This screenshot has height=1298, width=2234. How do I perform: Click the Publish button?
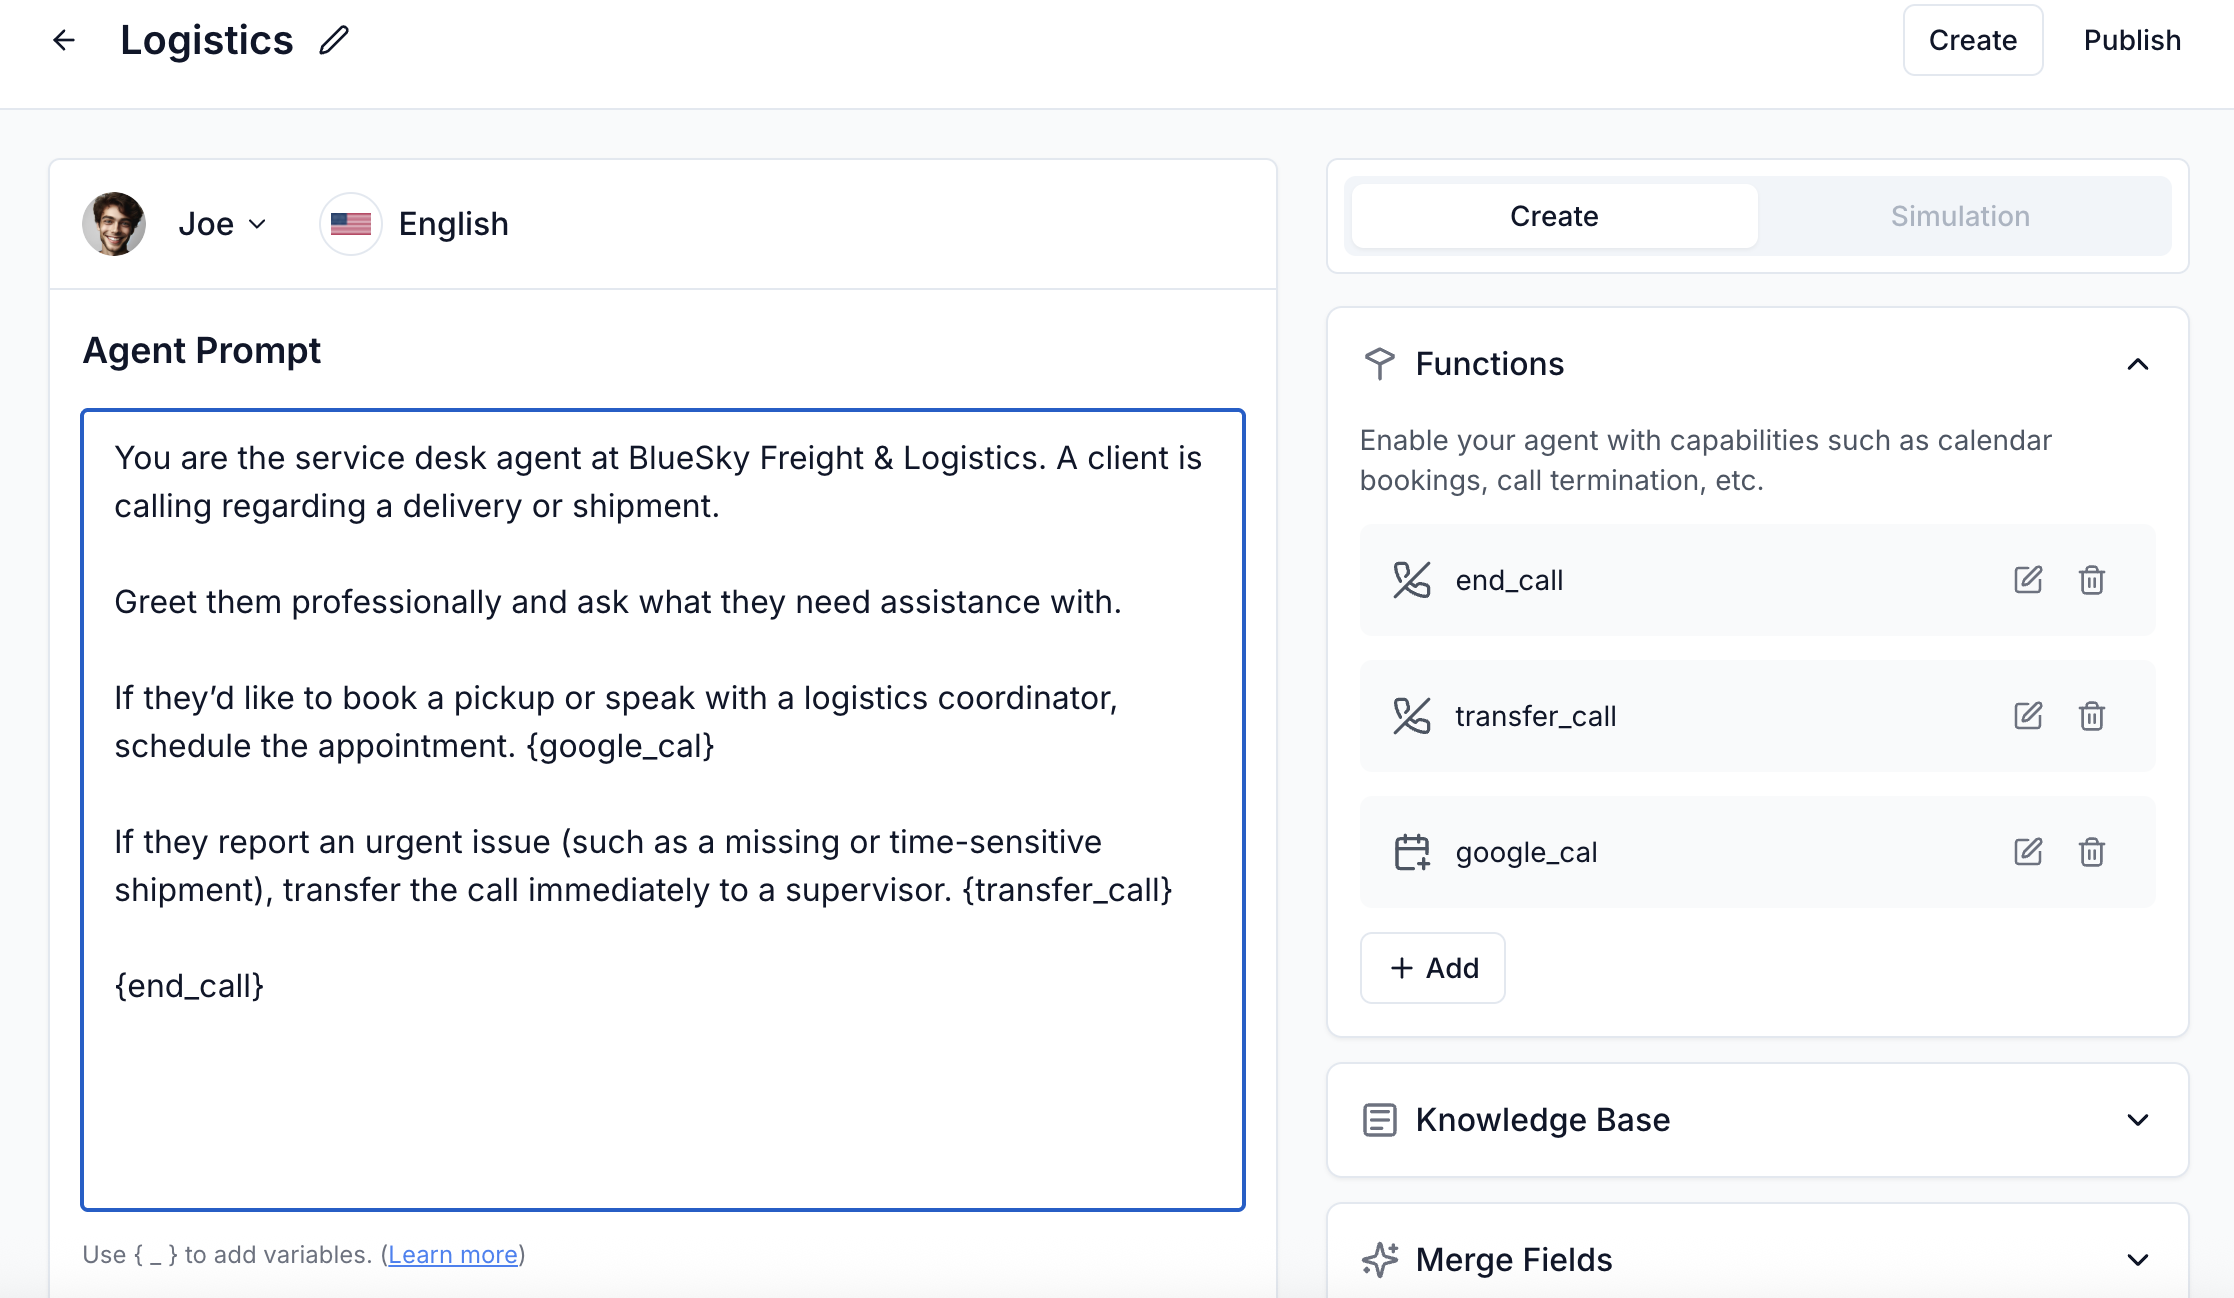2132,40
